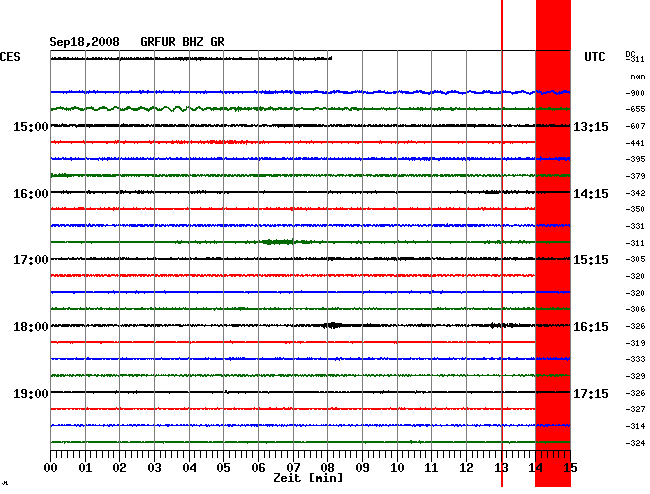This screenshot has height=494, width=650.
Task: Click the -331 DC offset value
Action: [635, 226]
